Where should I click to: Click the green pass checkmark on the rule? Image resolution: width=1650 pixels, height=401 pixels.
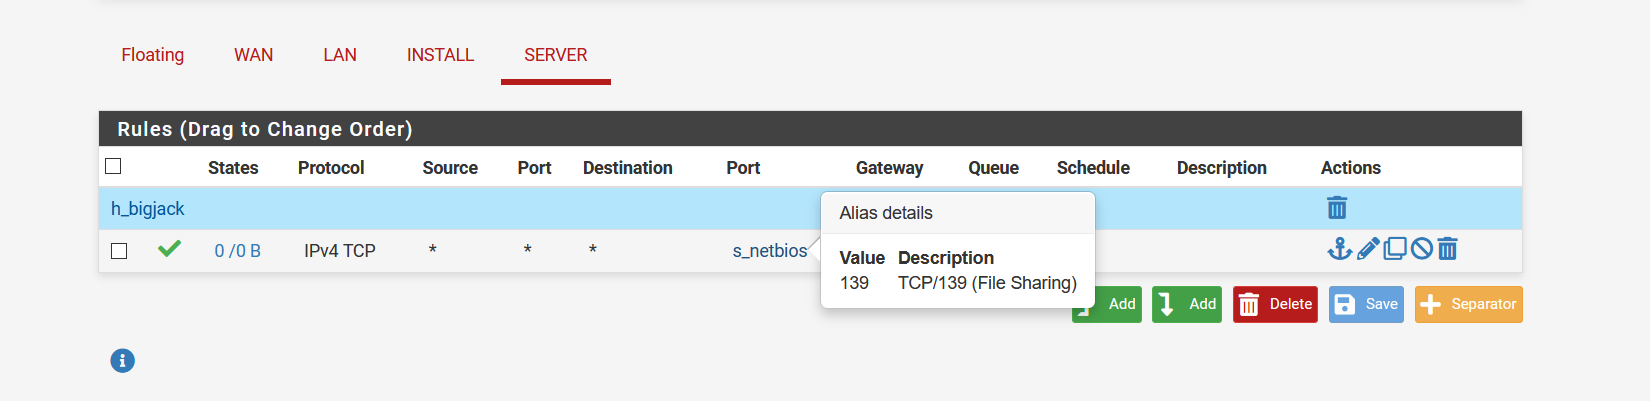(170, 249)
